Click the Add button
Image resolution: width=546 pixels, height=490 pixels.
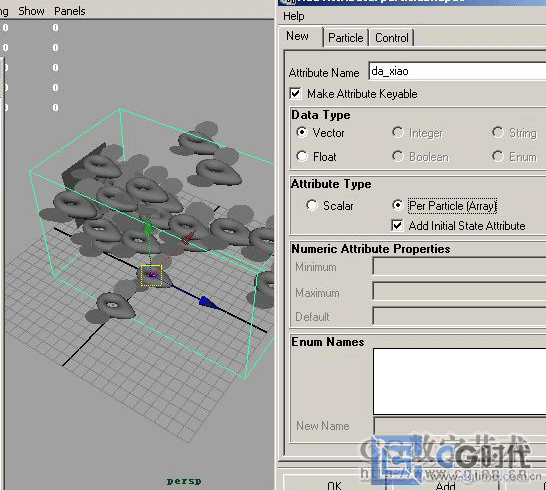tap(445, 484)
